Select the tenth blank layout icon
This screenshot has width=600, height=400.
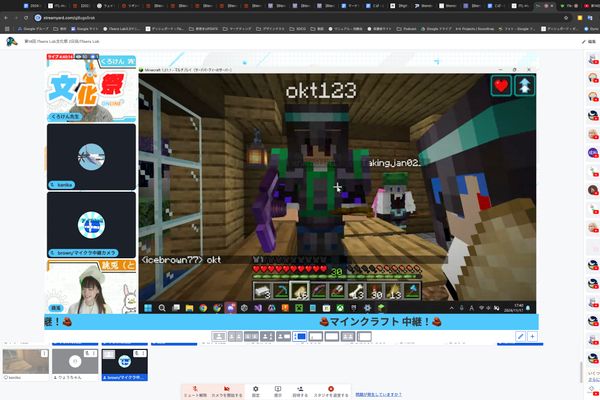(364, 336)
